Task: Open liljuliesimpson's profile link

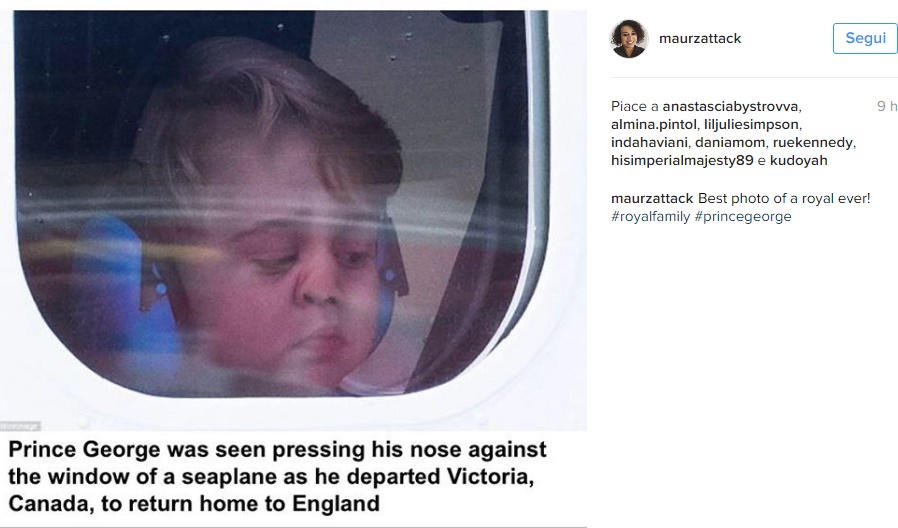Action: coord(751,124)
